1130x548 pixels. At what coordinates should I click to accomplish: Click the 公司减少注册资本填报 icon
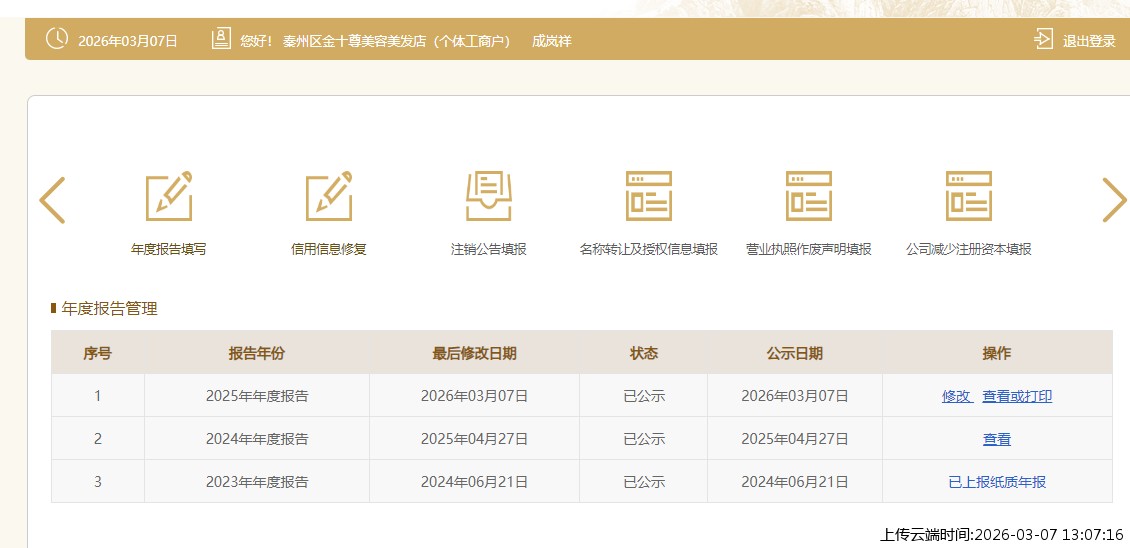(x=968, y=196)
